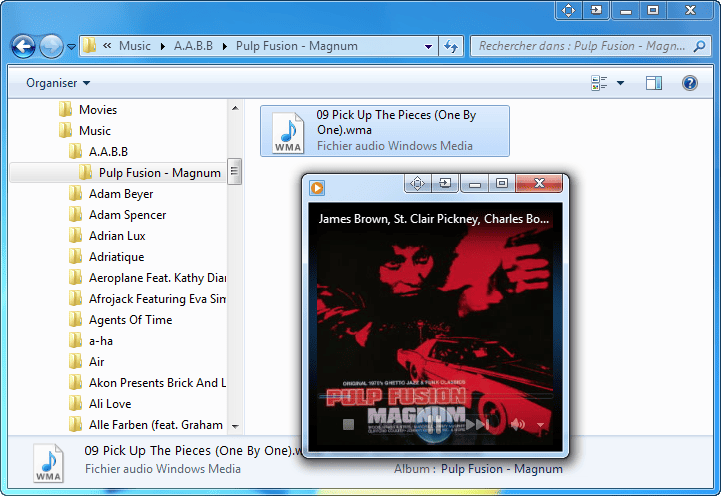Click the WMA file icon in file list
This screenshot has height=496, width=721.
tap(288, 133)
